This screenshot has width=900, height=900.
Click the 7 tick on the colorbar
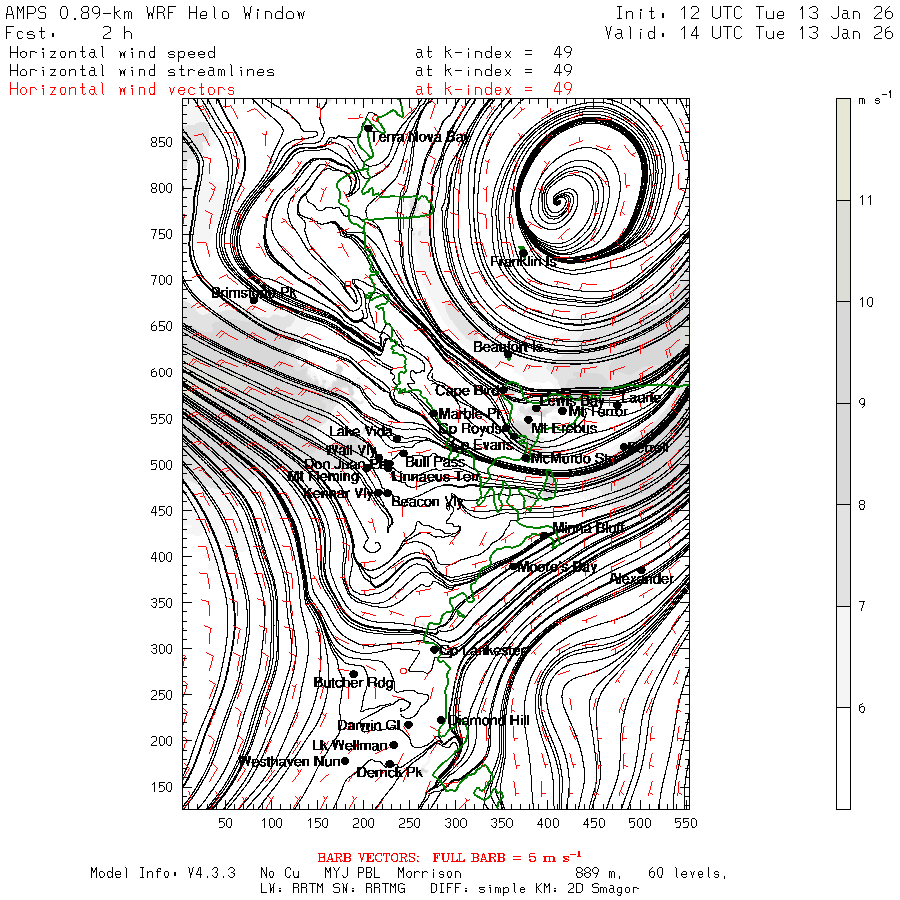(862, 606)
